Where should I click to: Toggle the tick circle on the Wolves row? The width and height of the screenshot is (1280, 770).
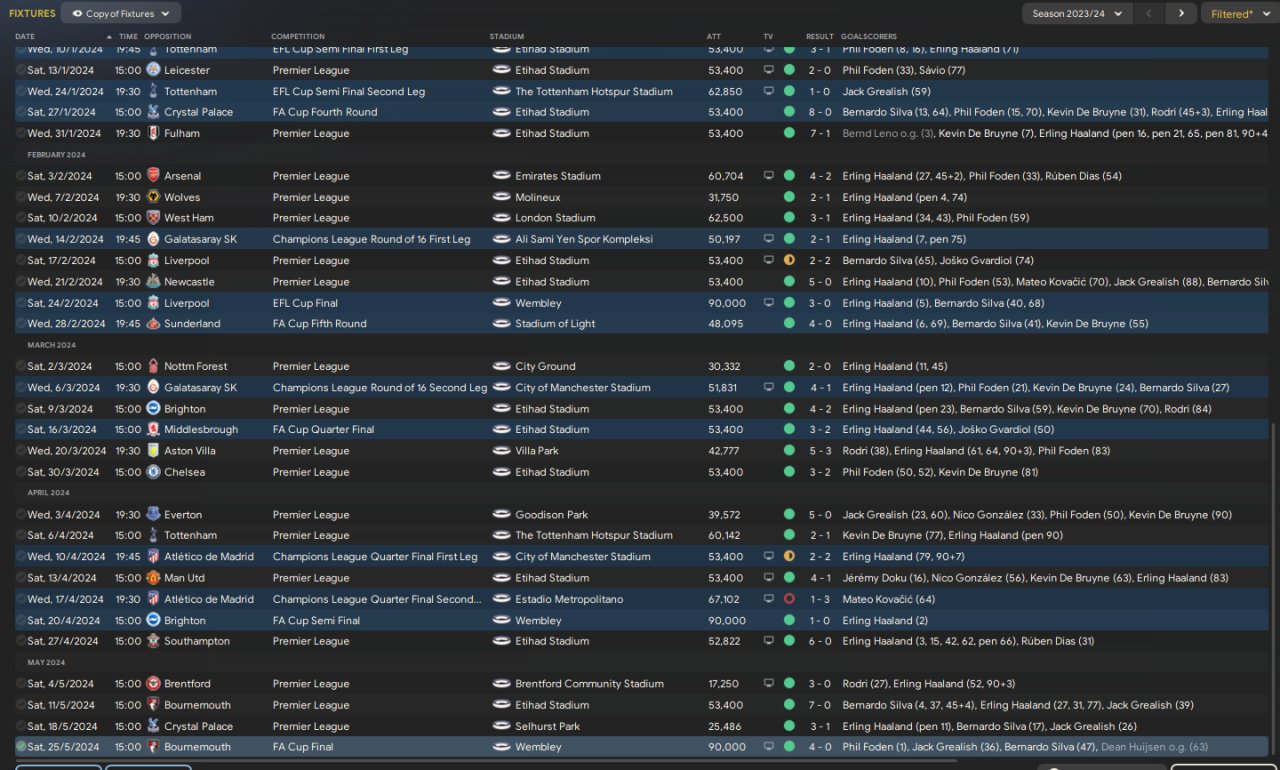click(21, 197)
